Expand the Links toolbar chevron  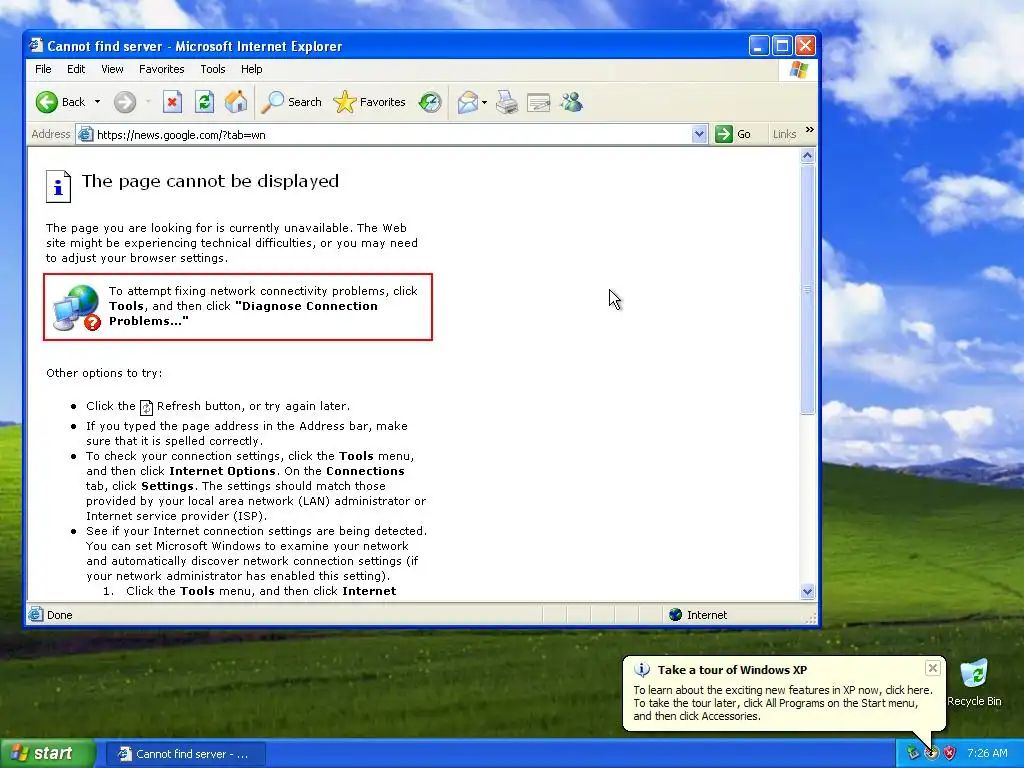[810, 130]
